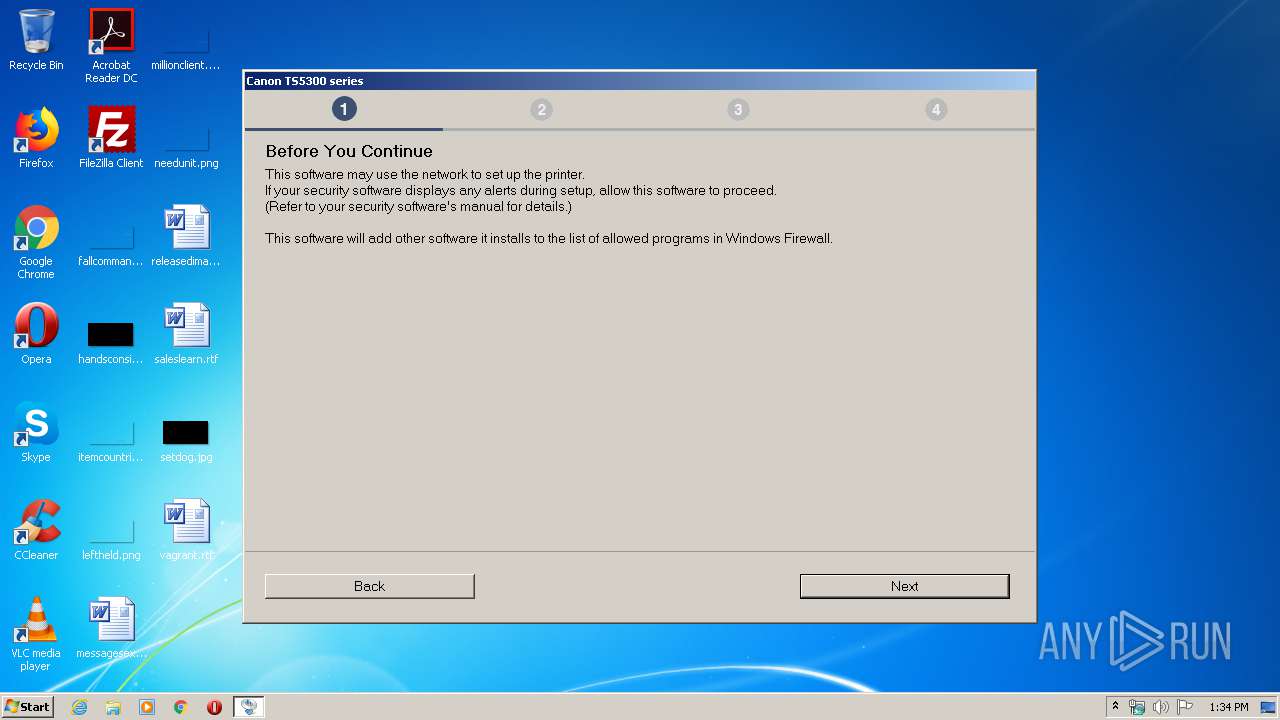Open network status tray icon
Viewport: 1280px width, 720px height.
point(1137,707)
